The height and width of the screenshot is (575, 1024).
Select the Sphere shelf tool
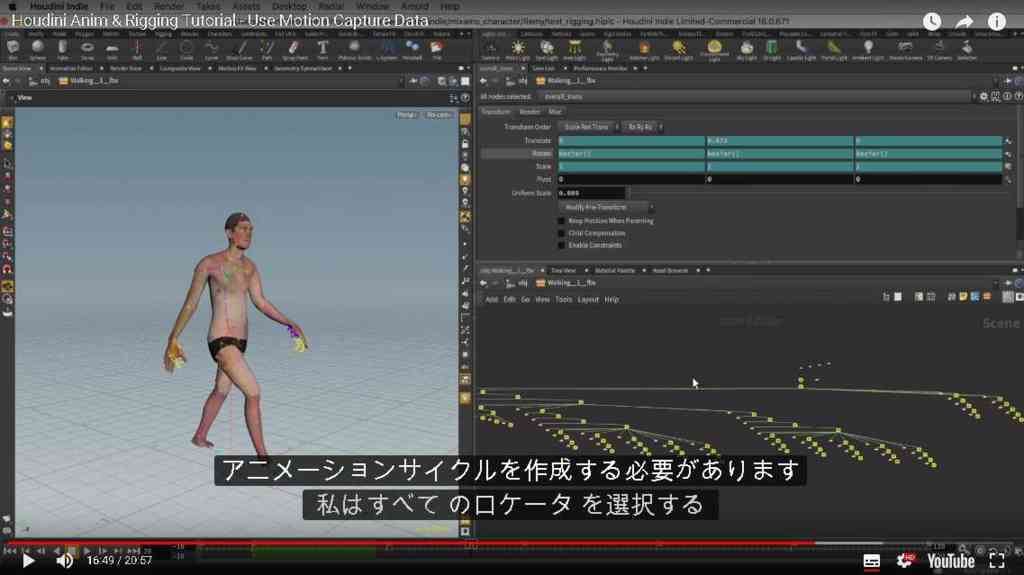pyautogui.click(x=38, y=50)
